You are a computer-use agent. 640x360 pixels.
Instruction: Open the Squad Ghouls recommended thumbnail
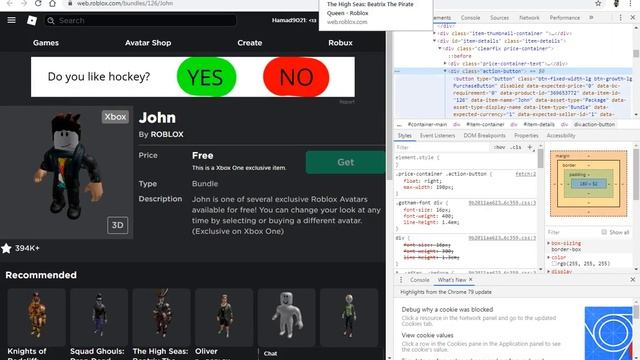coord(99,317)
